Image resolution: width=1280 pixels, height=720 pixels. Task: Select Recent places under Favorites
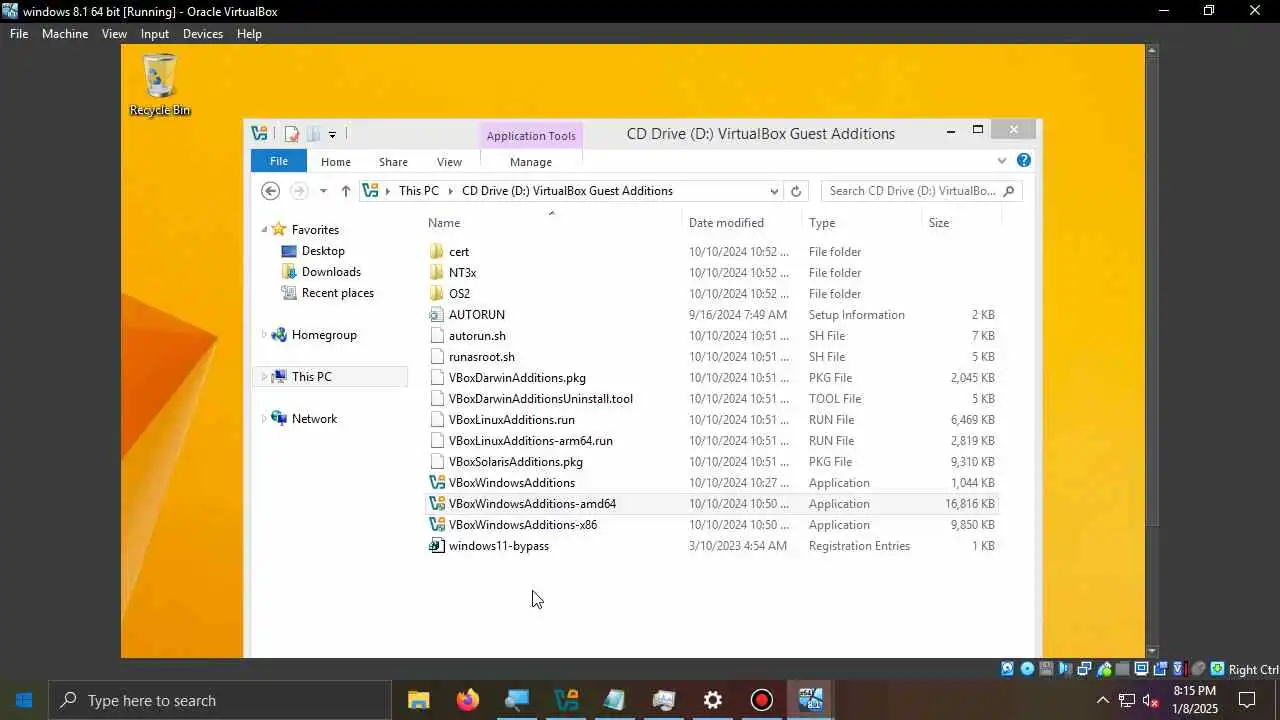coord(337,293)
